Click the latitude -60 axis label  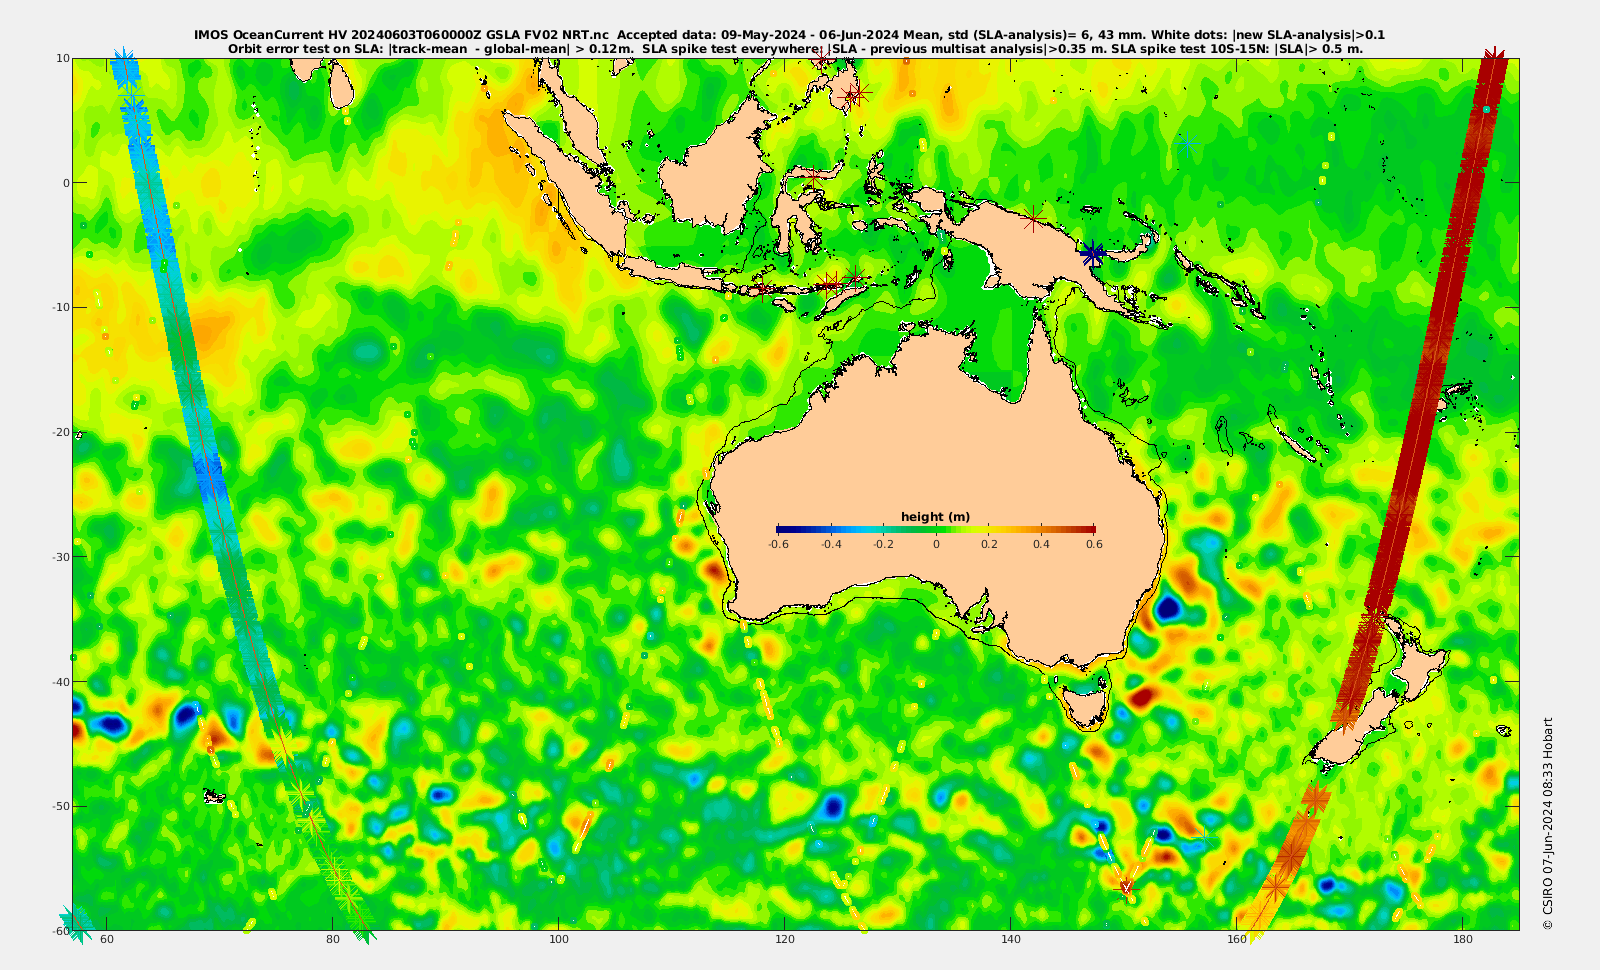(61, 930)
